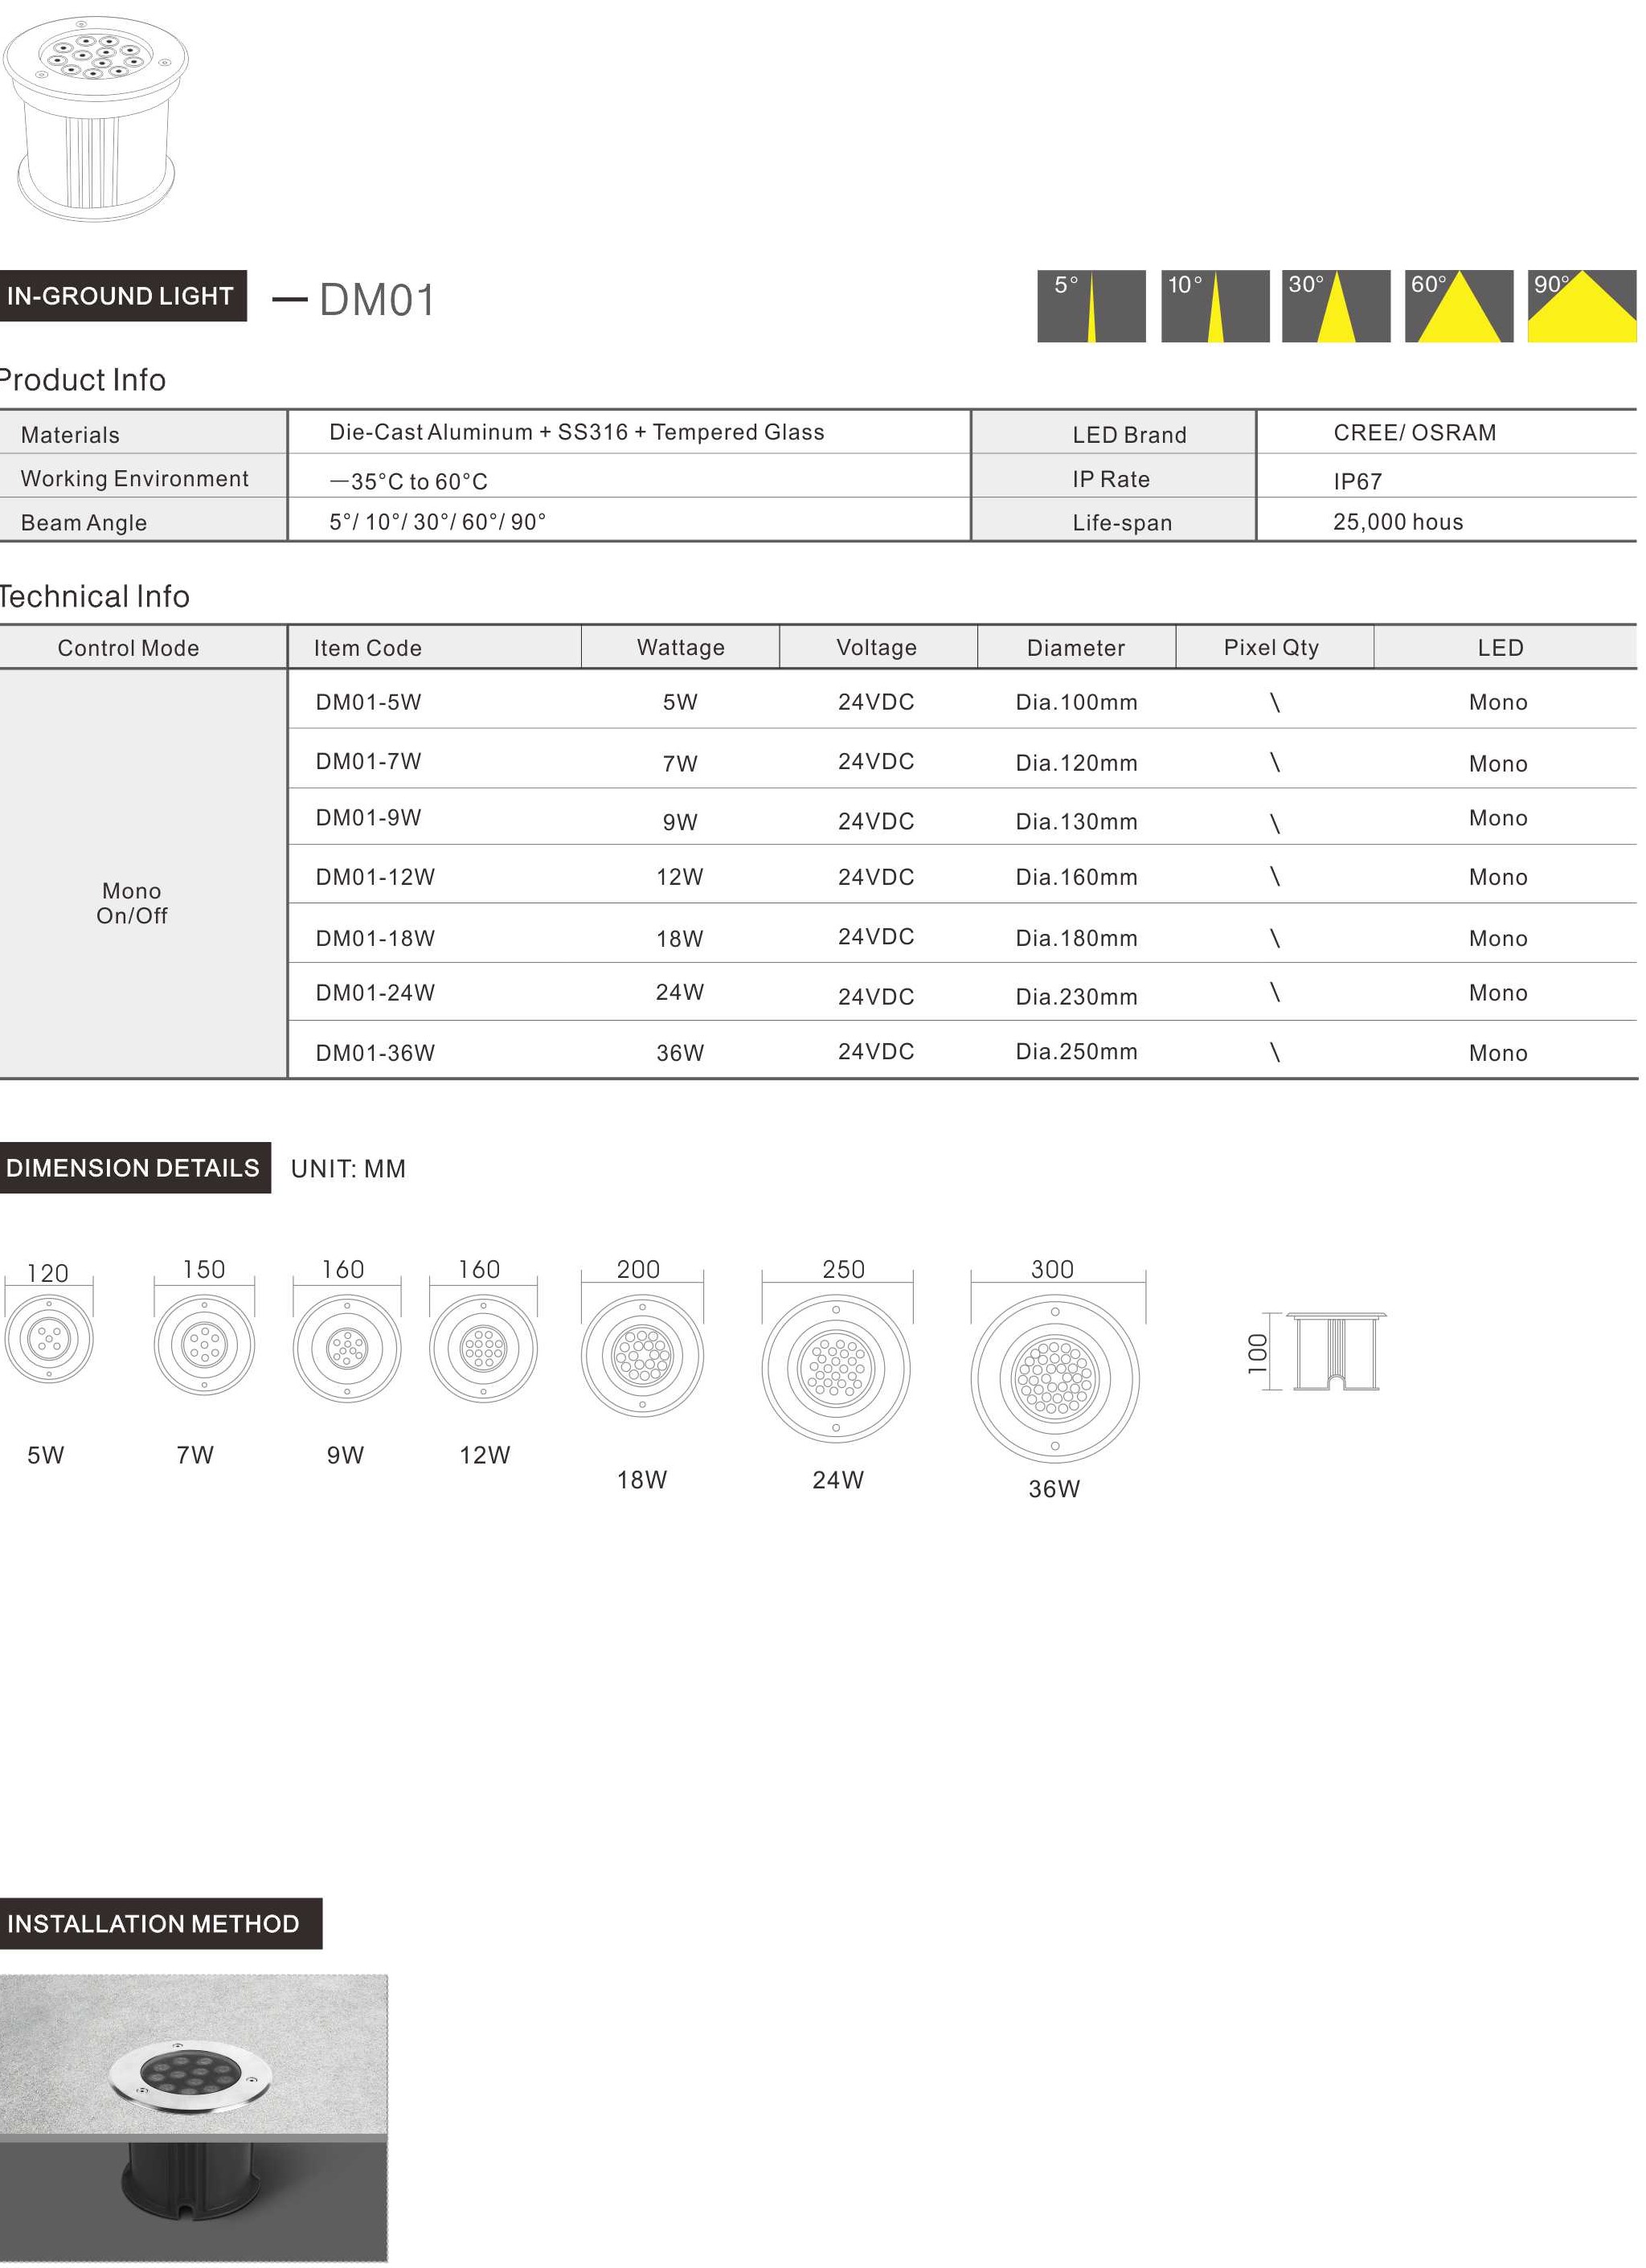Viewport: 1646px width, 2268px height.
Task: Click the 10° beam angle icon
Action: pos(1215,306)
